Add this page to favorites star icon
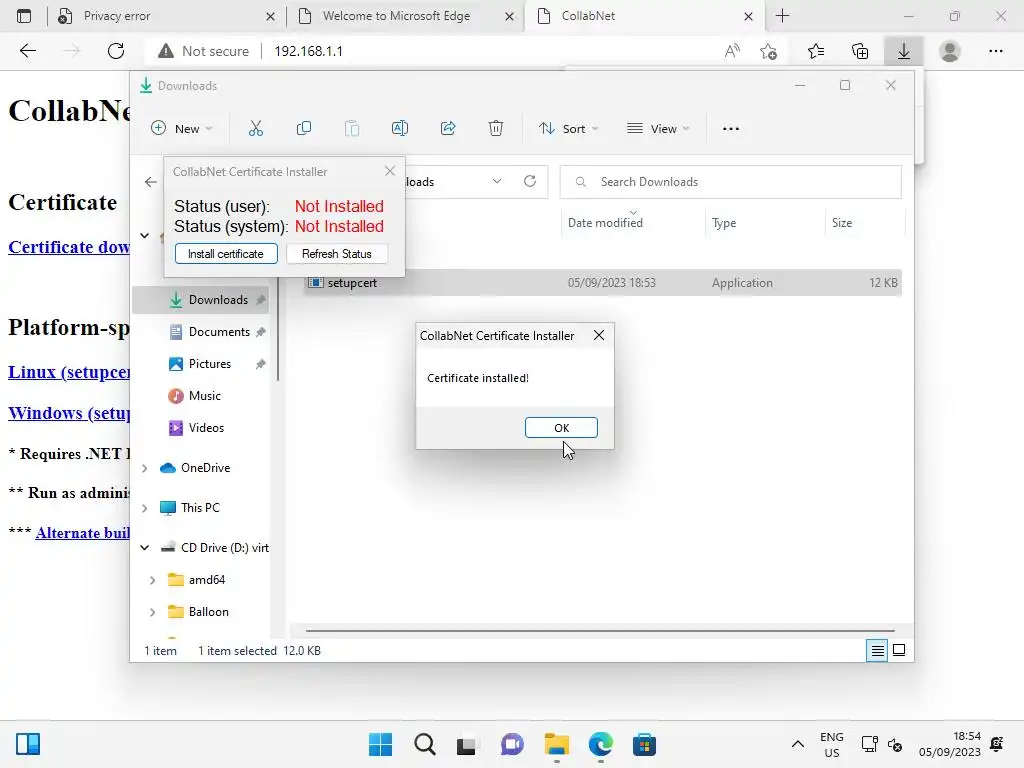The height and width of the screenshot is (768, 1024). pyautogui.click(x=769, y=51)
